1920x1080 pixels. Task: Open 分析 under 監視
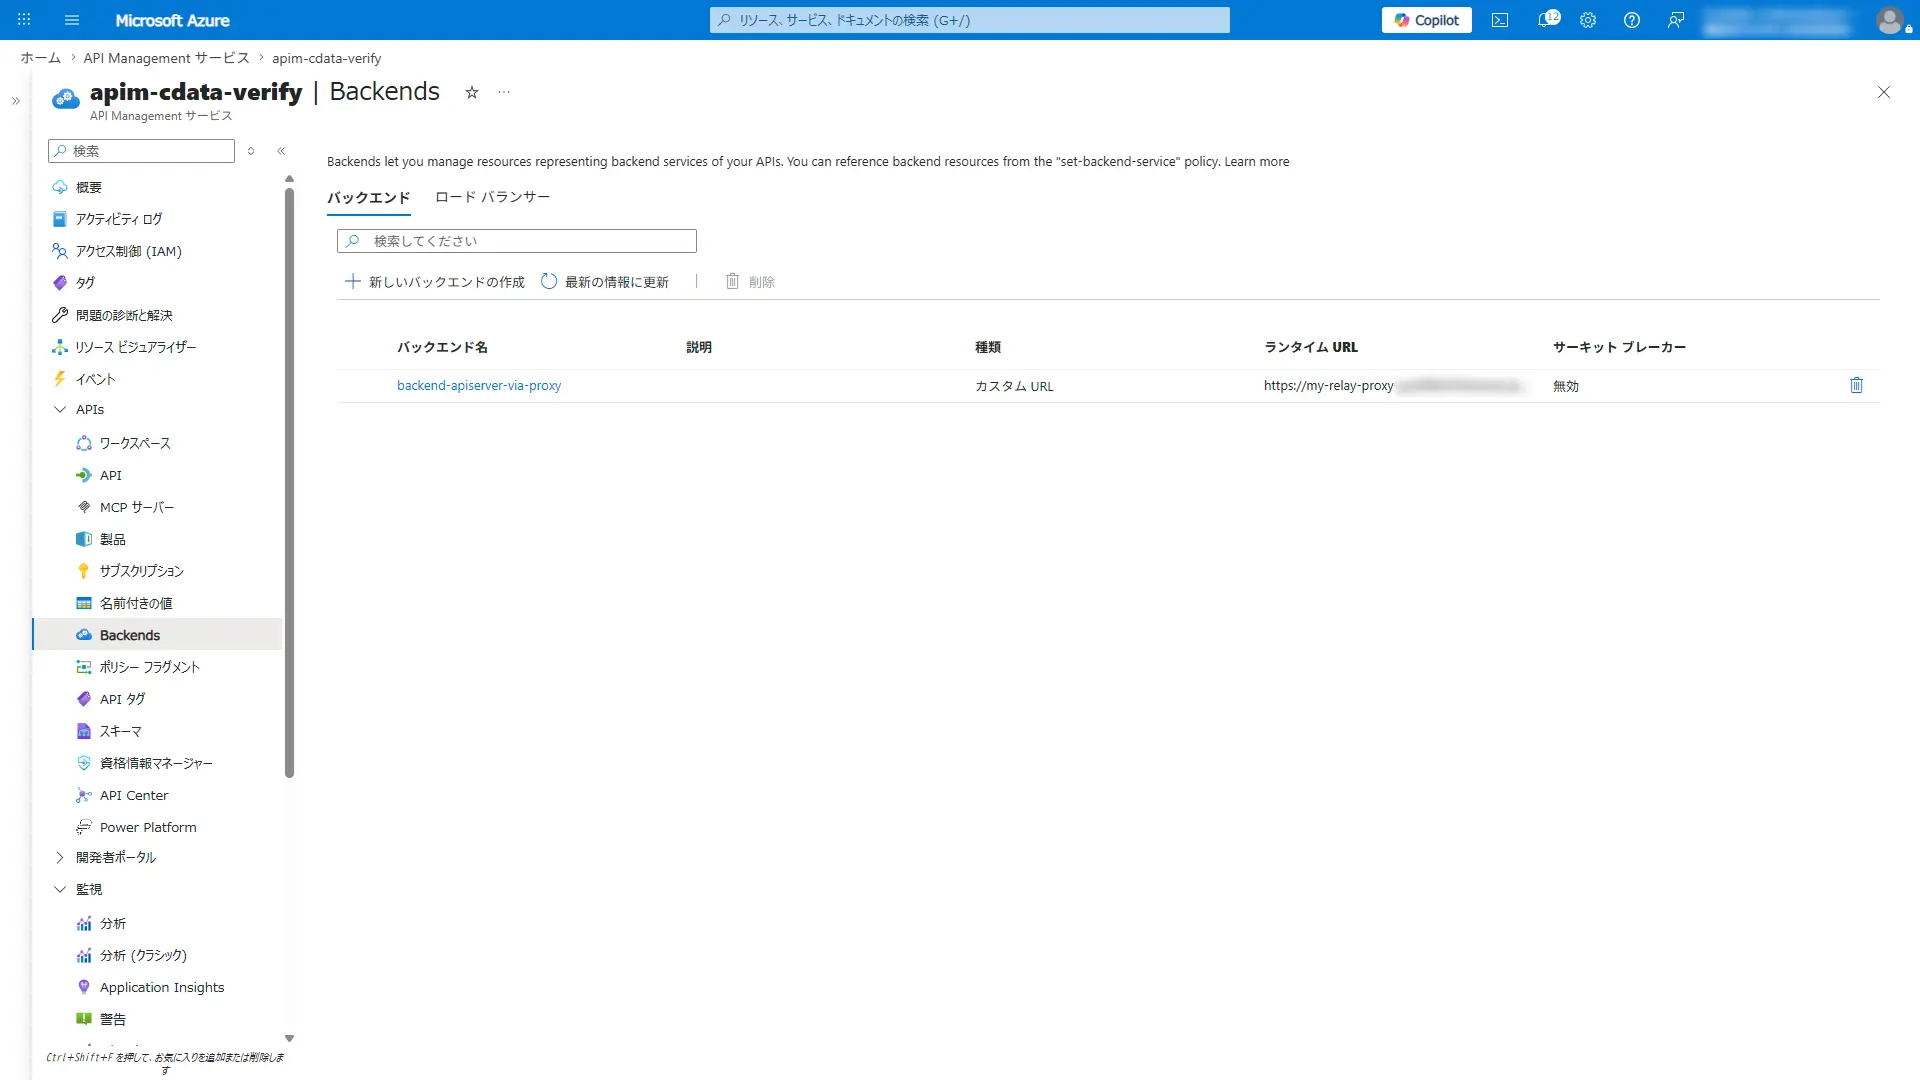pyautogui.click(x=113, y=923)
